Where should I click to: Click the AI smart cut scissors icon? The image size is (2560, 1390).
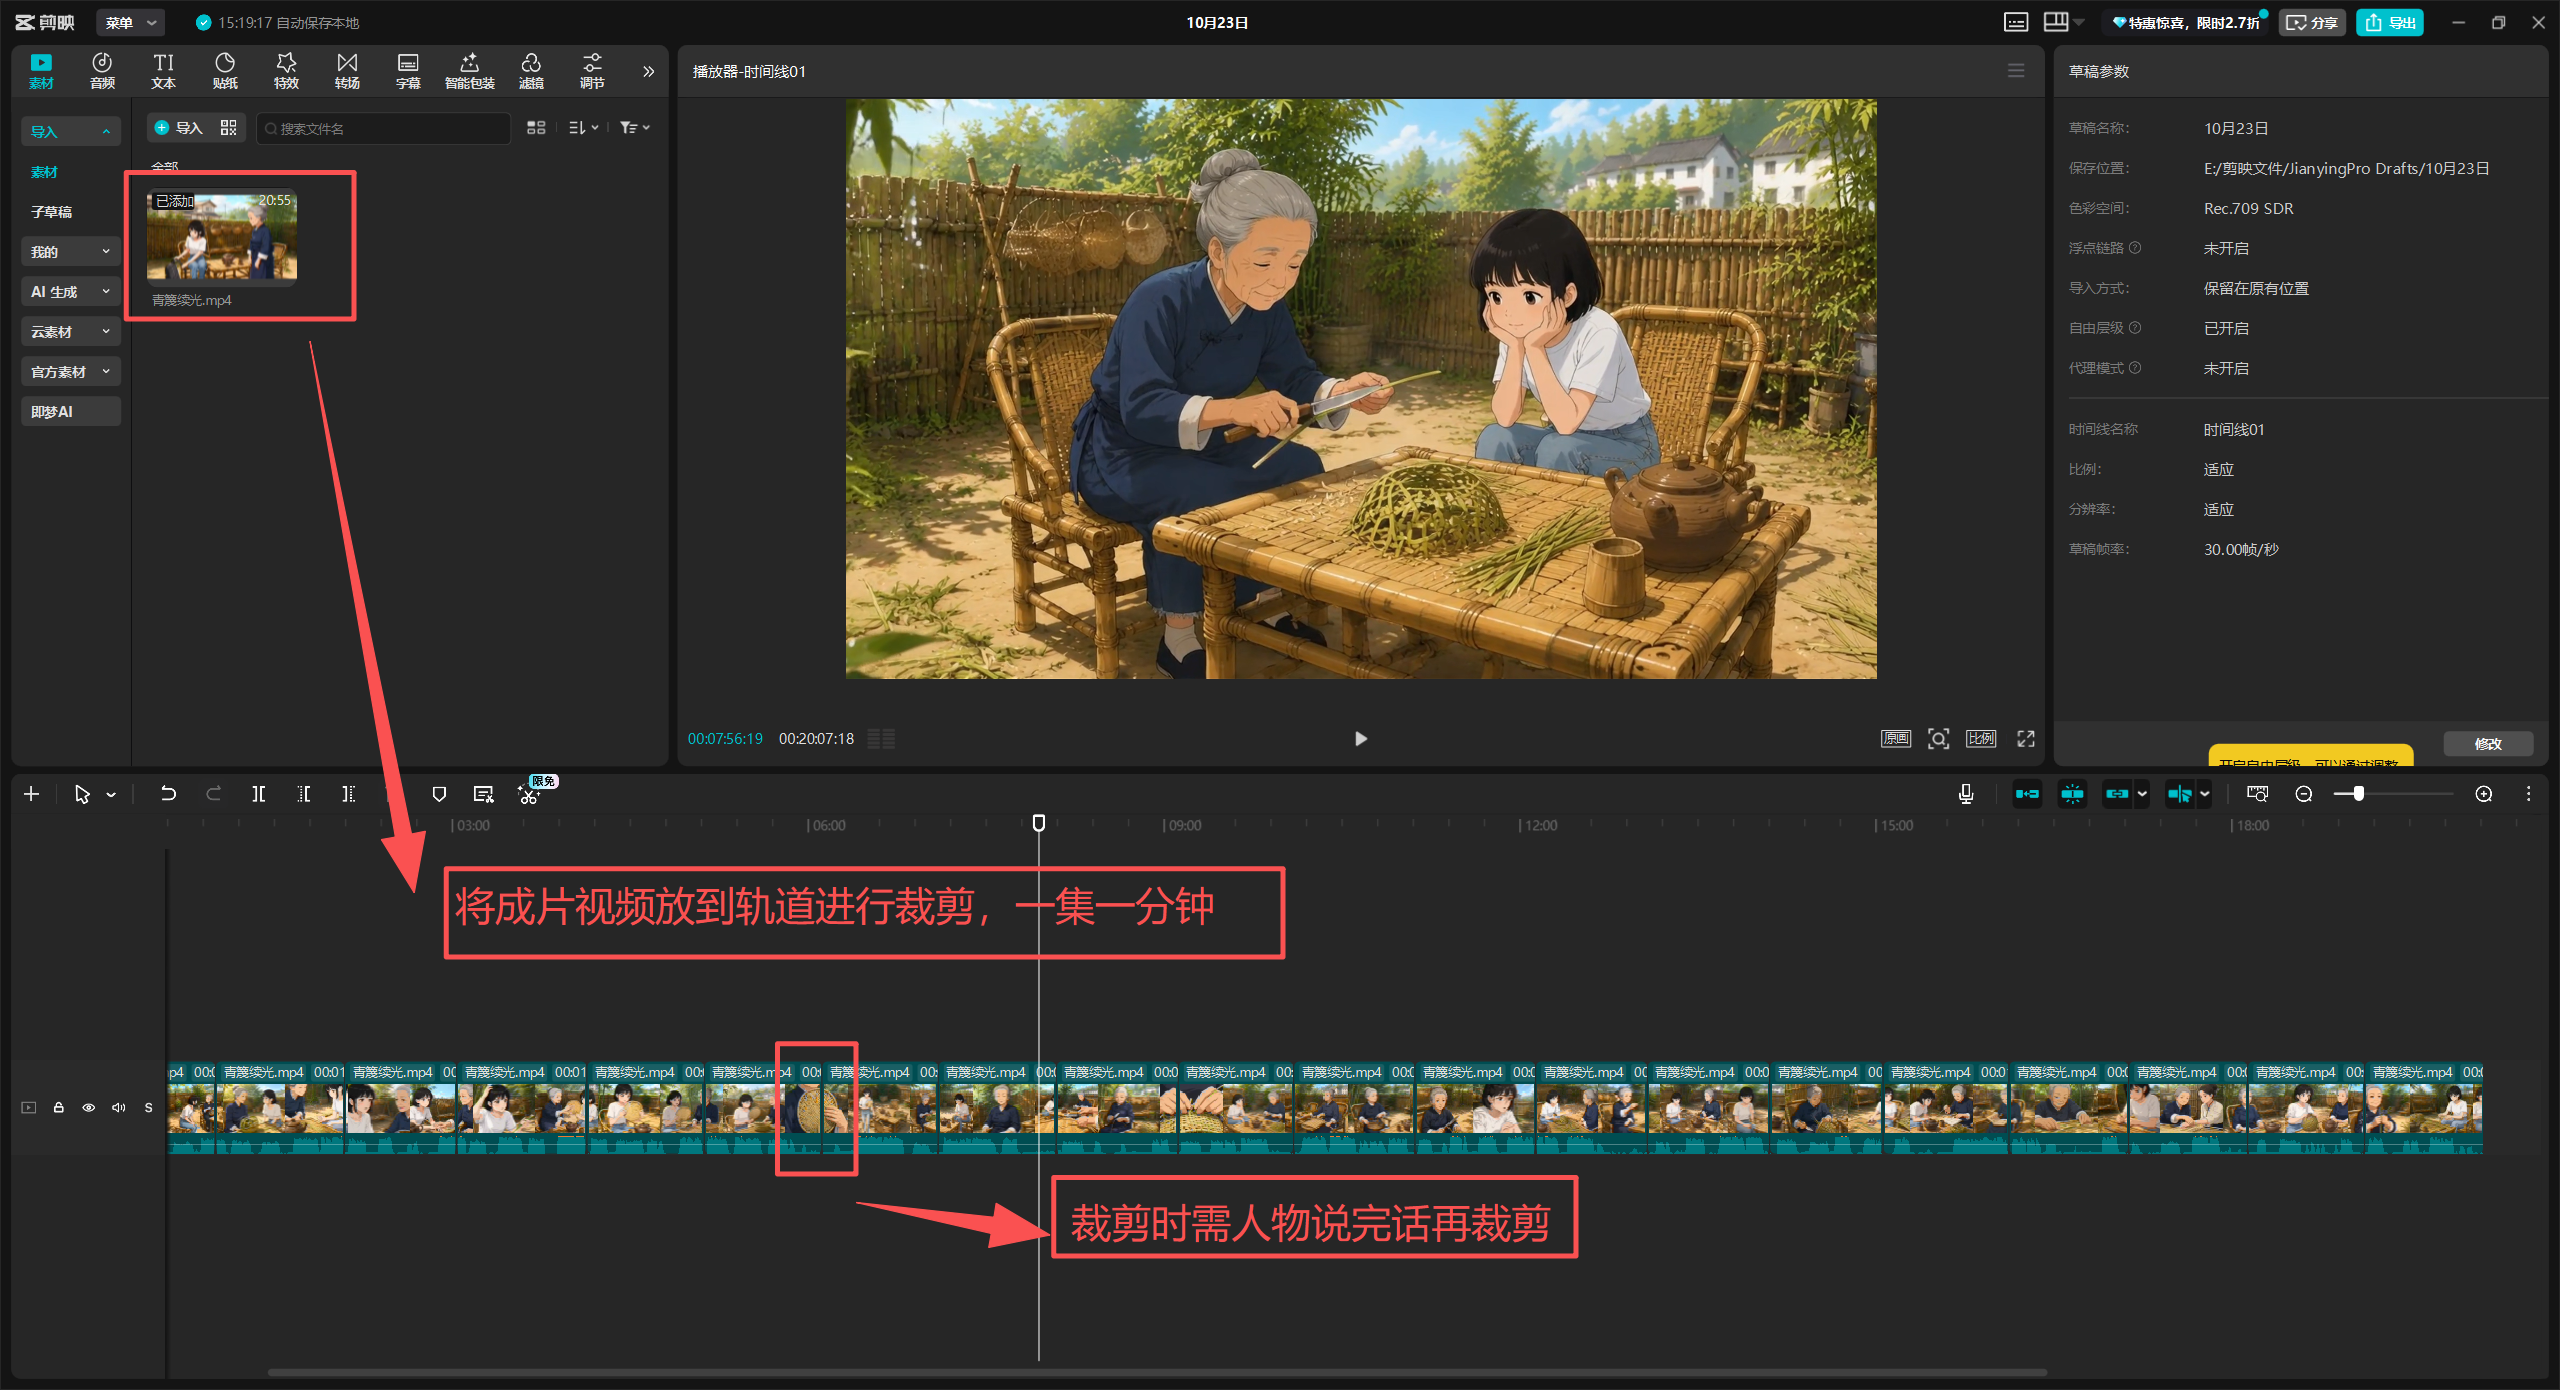pyautogui.click(x=528, y=794)
